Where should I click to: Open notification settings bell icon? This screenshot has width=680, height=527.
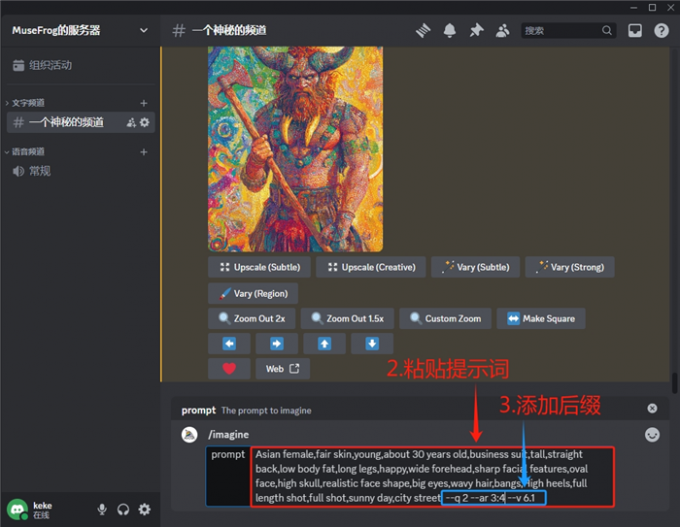click(x=450, y=30)
